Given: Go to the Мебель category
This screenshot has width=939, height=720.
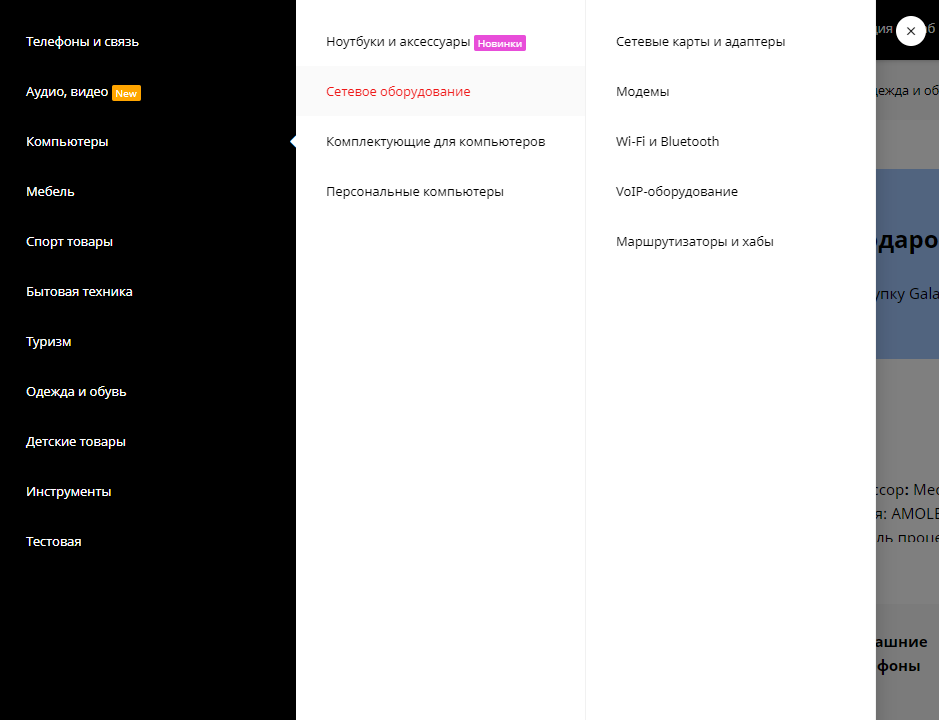Looking at the screenshot, I should point(50,192).
